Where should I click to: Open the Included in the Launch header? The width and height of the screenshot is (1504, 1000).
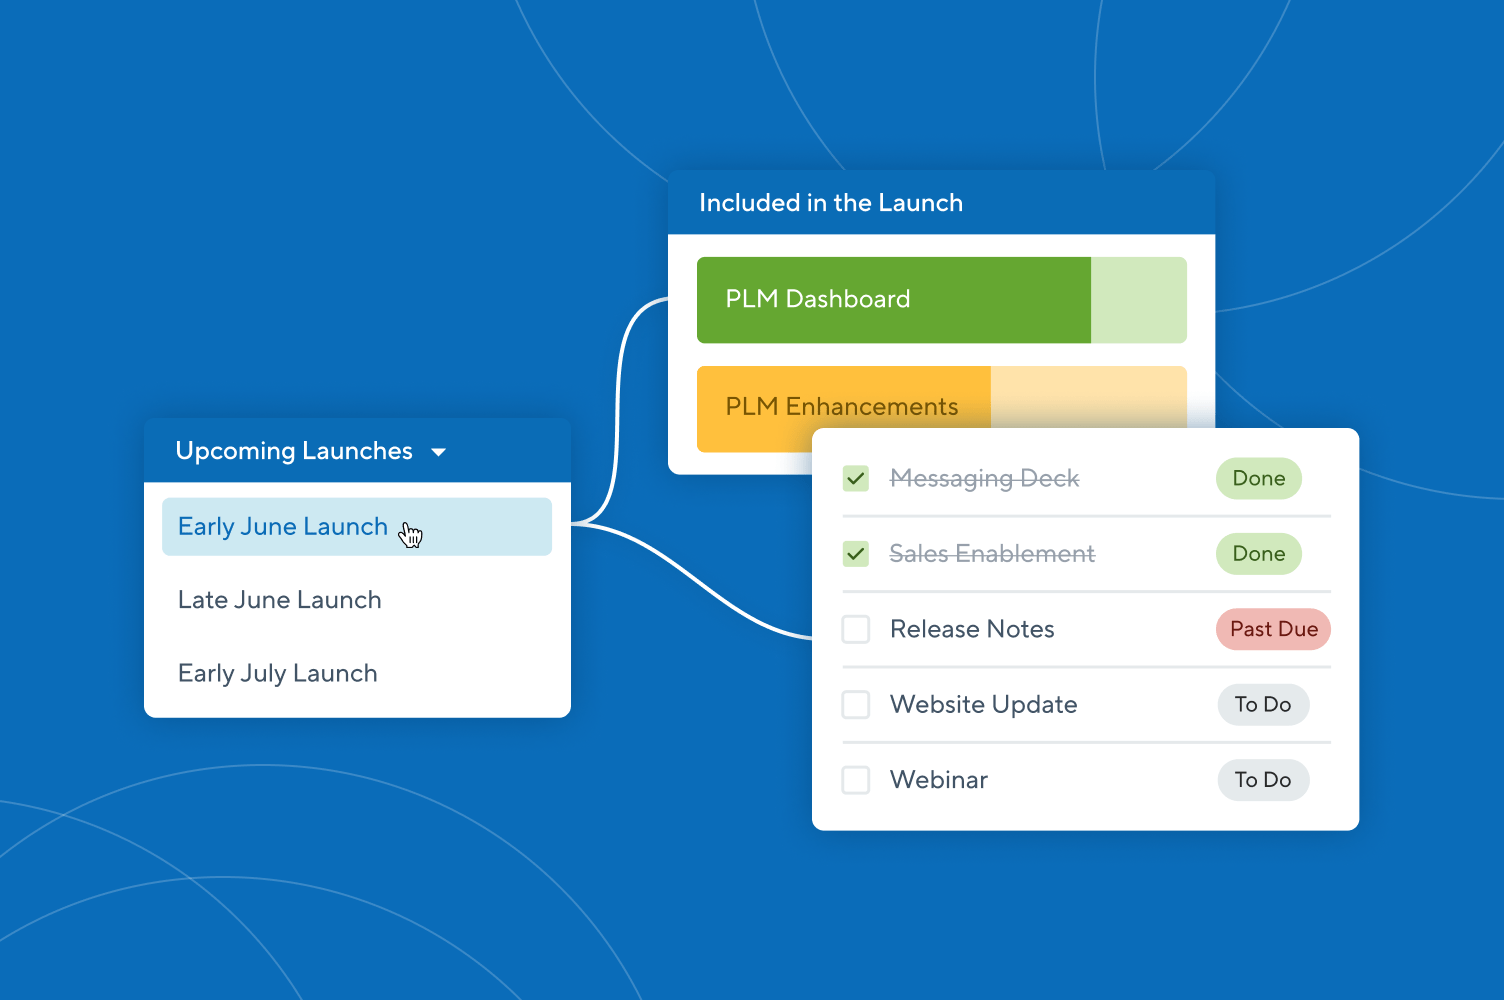pyautogui.click(x=830, y=202)
